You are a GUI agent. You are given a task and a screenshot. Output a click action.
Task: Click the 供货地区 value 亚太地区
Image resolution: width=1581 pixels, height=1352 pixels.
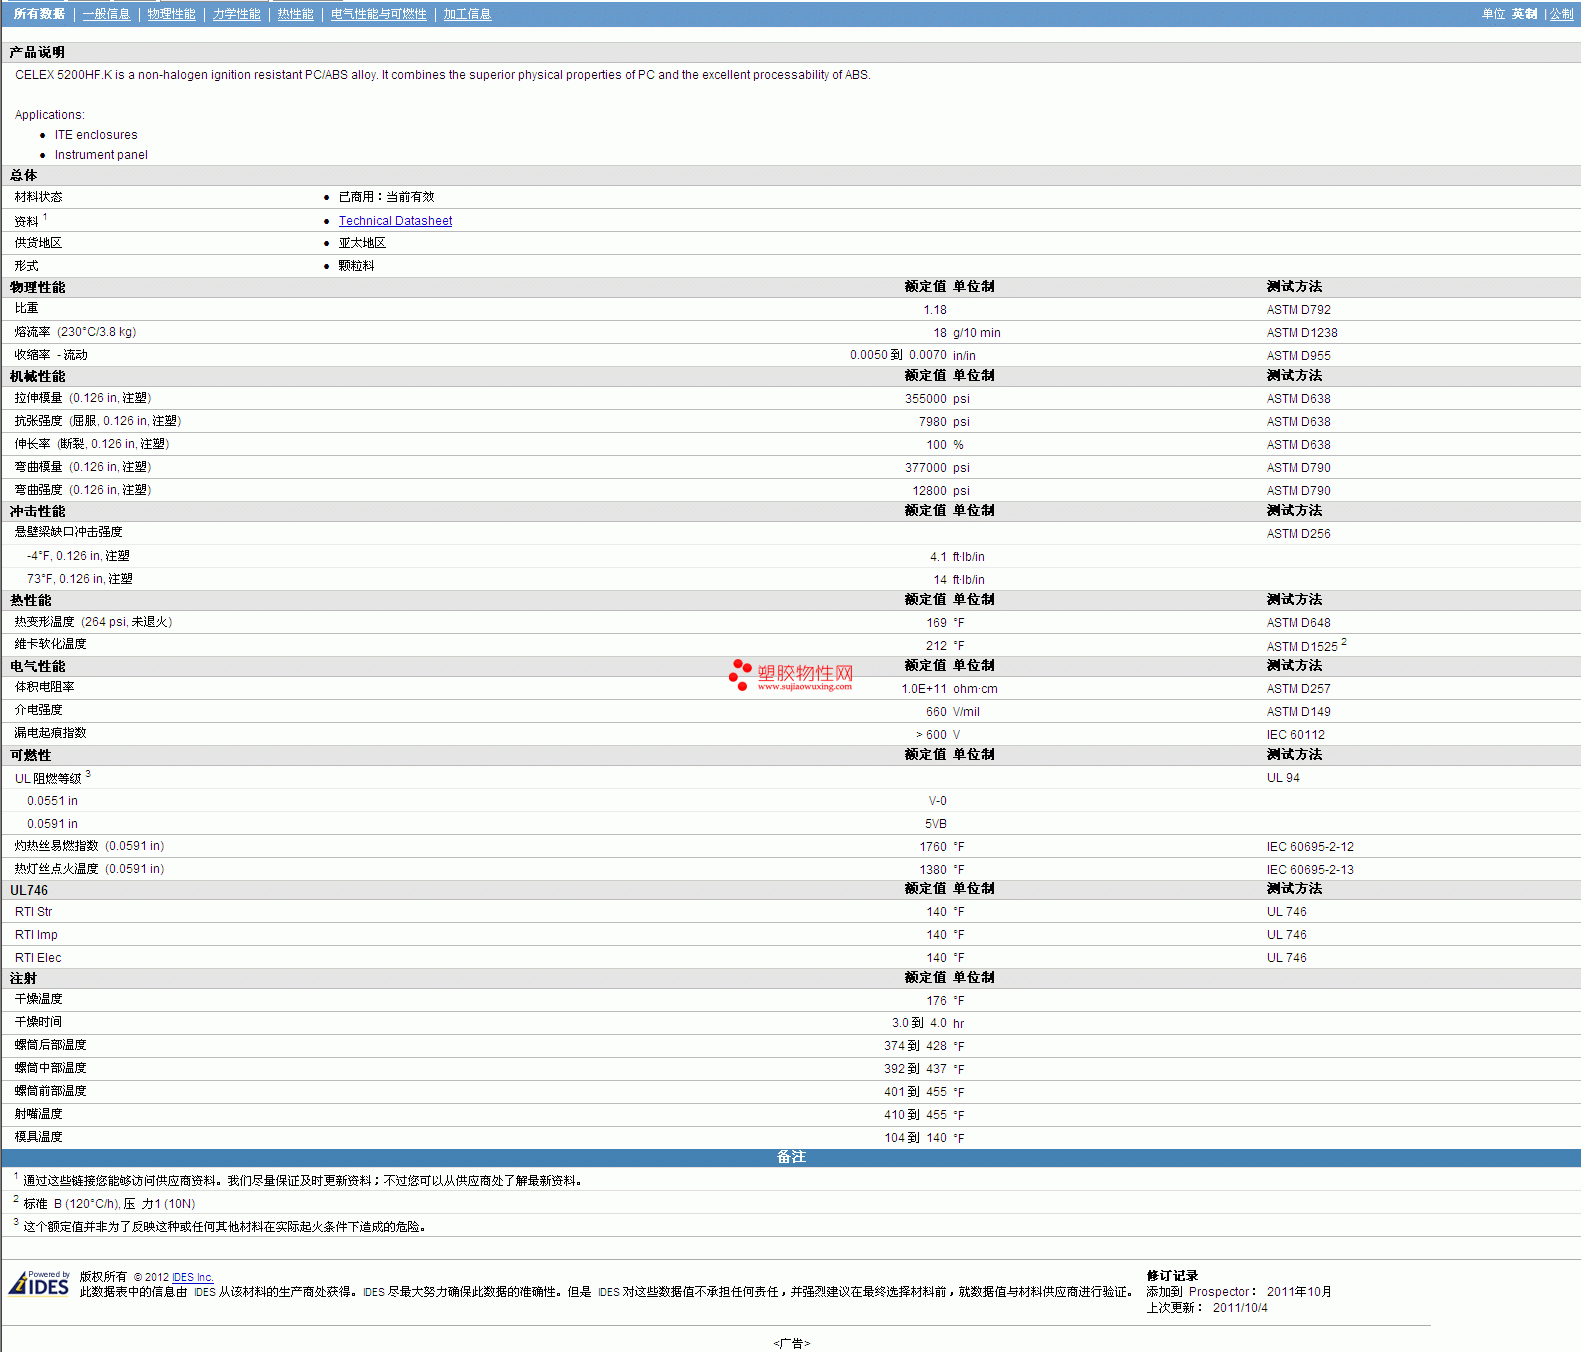(362, 243)
